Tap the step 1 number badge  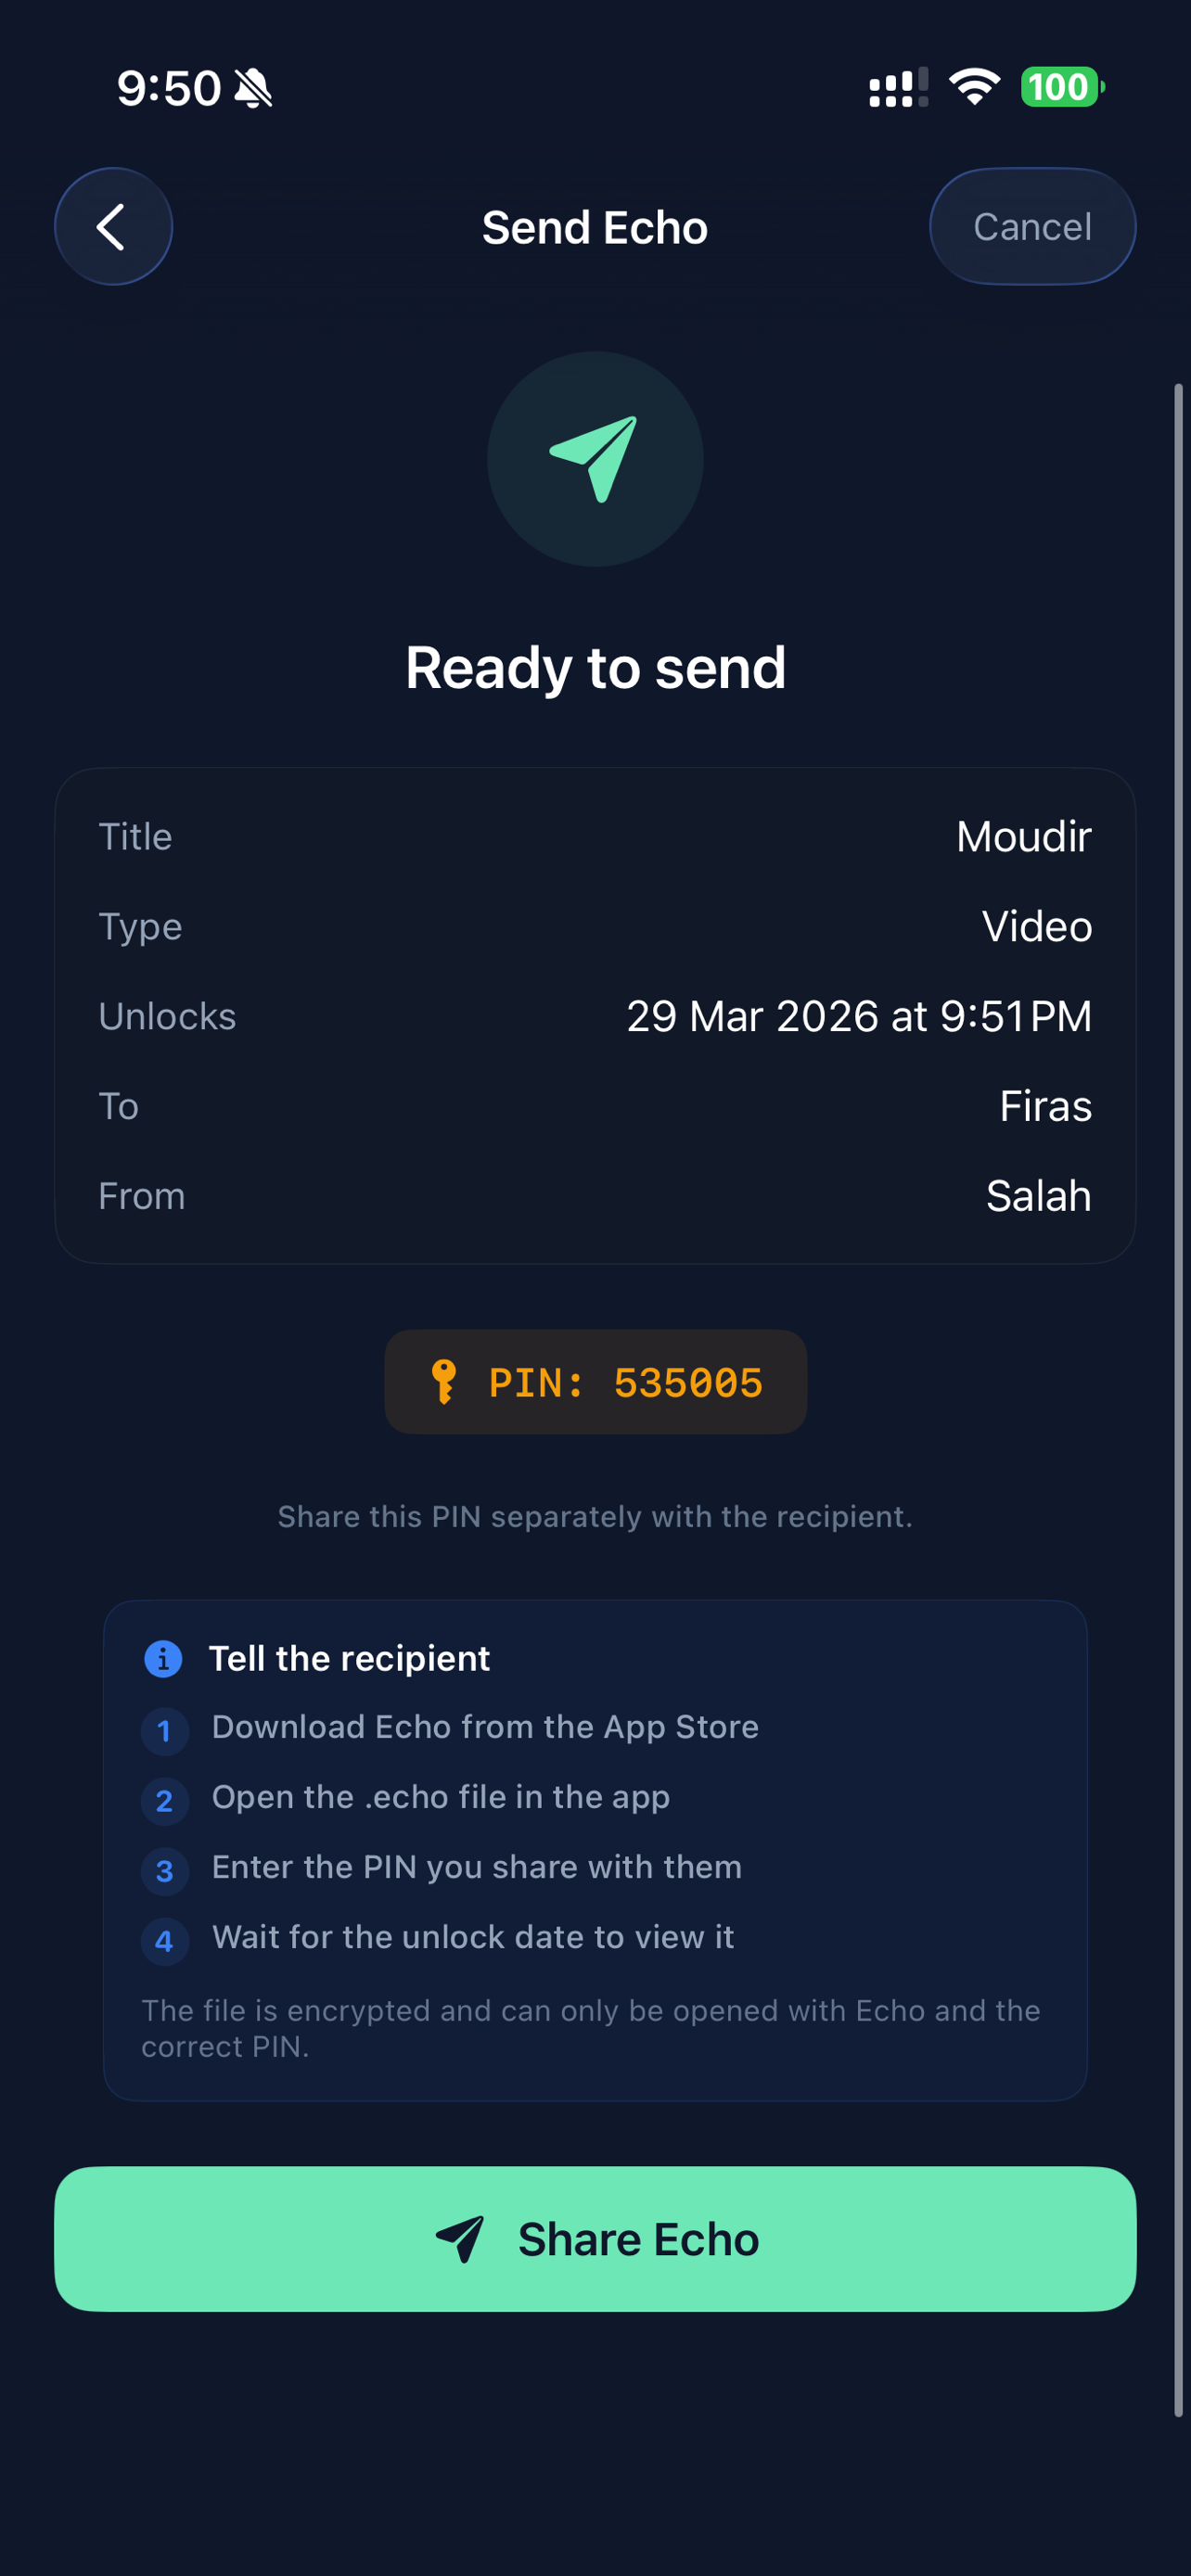tap(165, 1731)
